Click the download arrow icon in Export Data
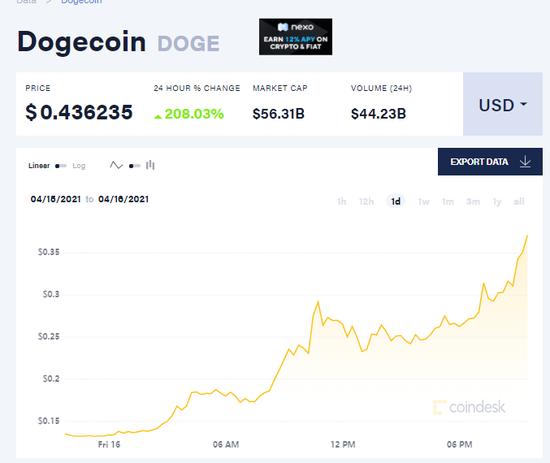 [525, 162]
